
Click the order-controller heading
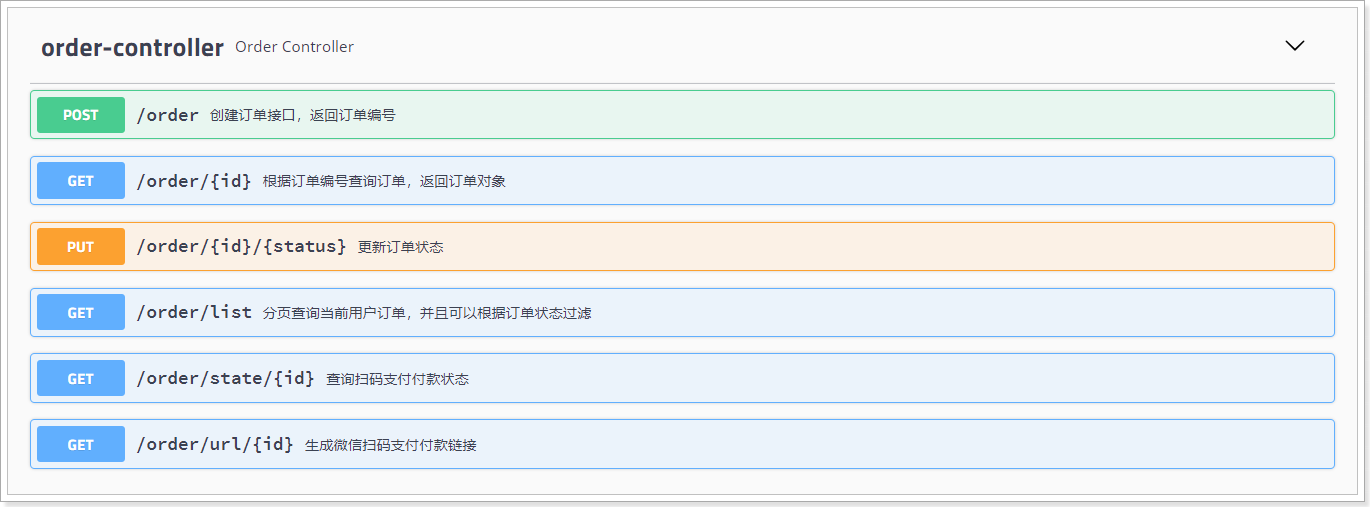tap(132, 47)
